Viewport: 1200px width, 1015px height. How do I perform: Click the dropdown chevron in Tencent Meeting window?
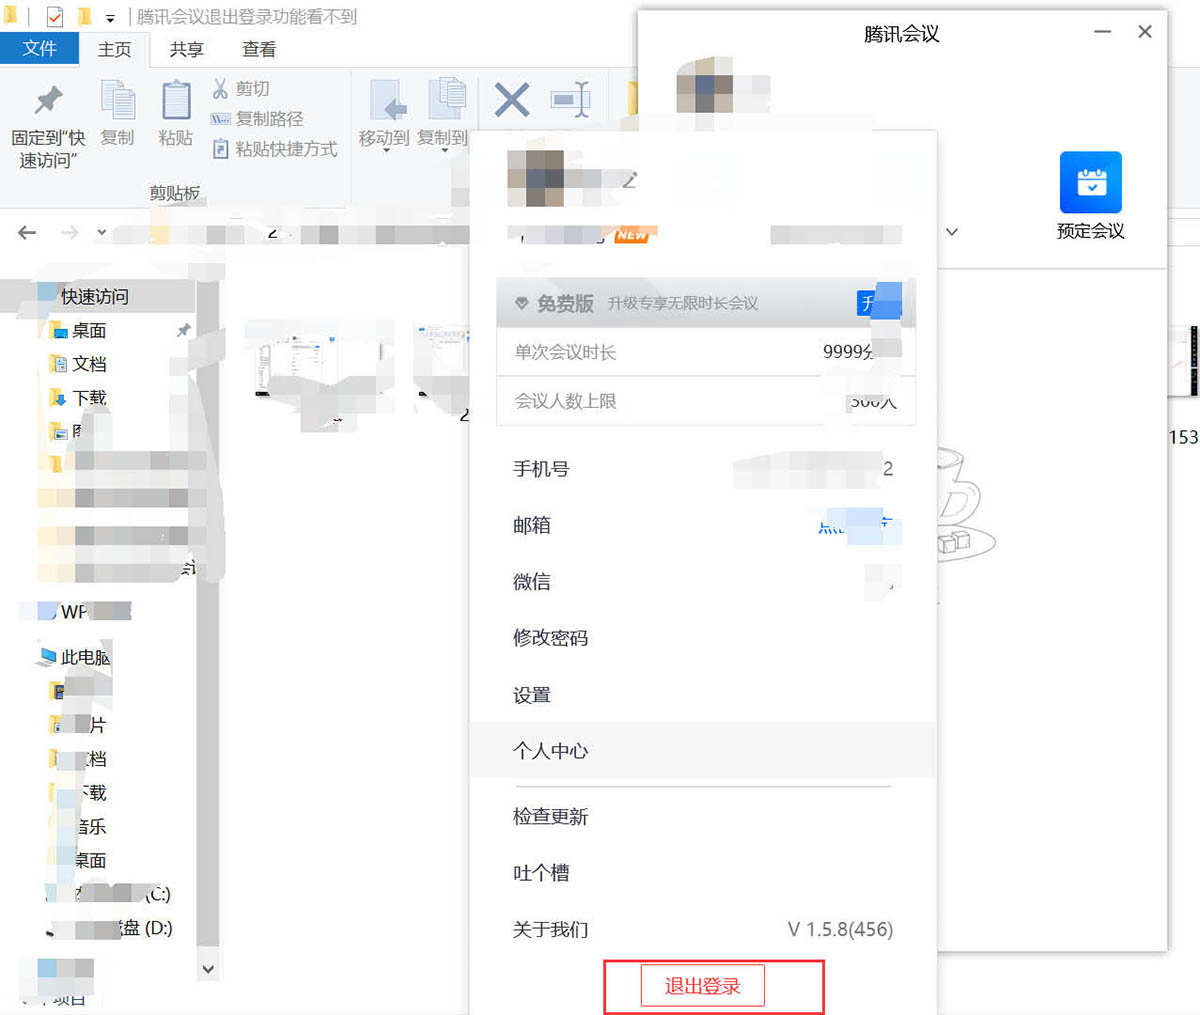(x=952, y=232)
